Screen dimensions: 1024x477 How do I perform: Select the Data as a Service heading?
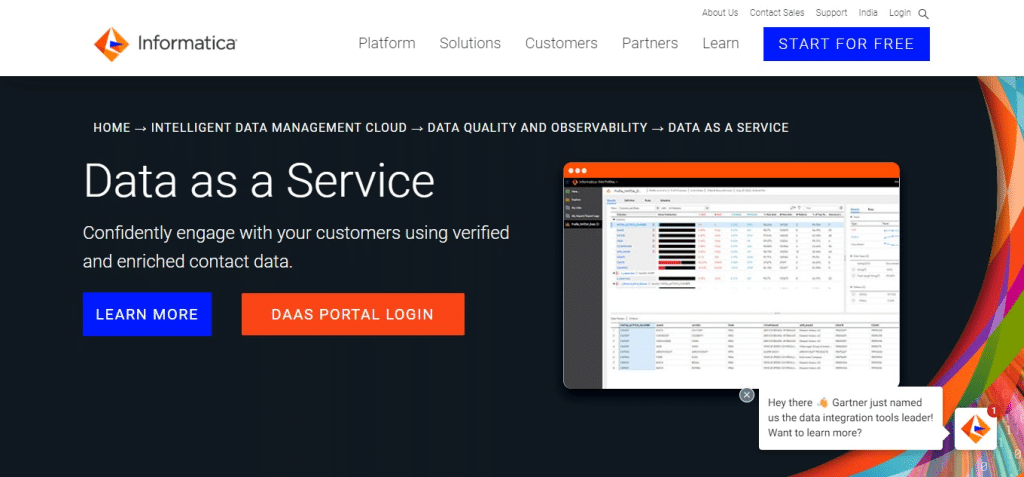click(x=259, y=180)
